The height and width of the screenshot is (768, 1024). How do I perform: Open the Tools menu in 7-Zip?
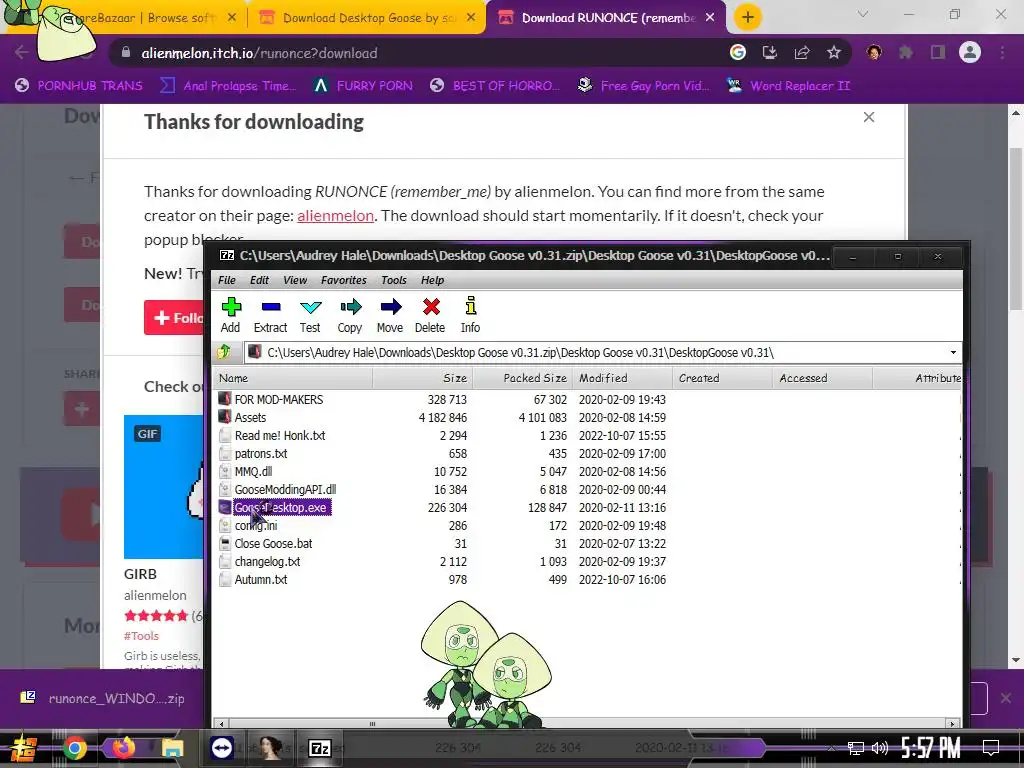click(x=394, y=280)
